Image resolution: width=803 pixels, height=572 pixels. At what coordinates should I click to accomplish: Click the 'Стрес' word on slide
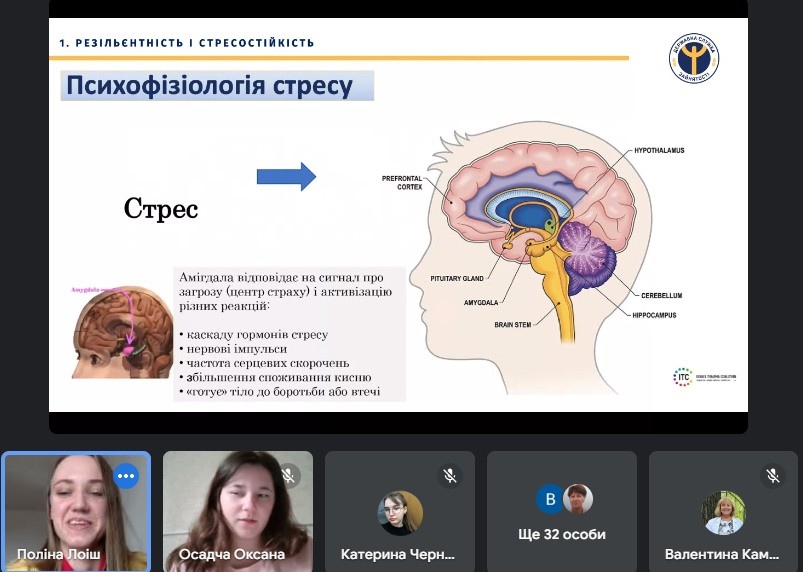pyautogui.click(x=161, y=209)
